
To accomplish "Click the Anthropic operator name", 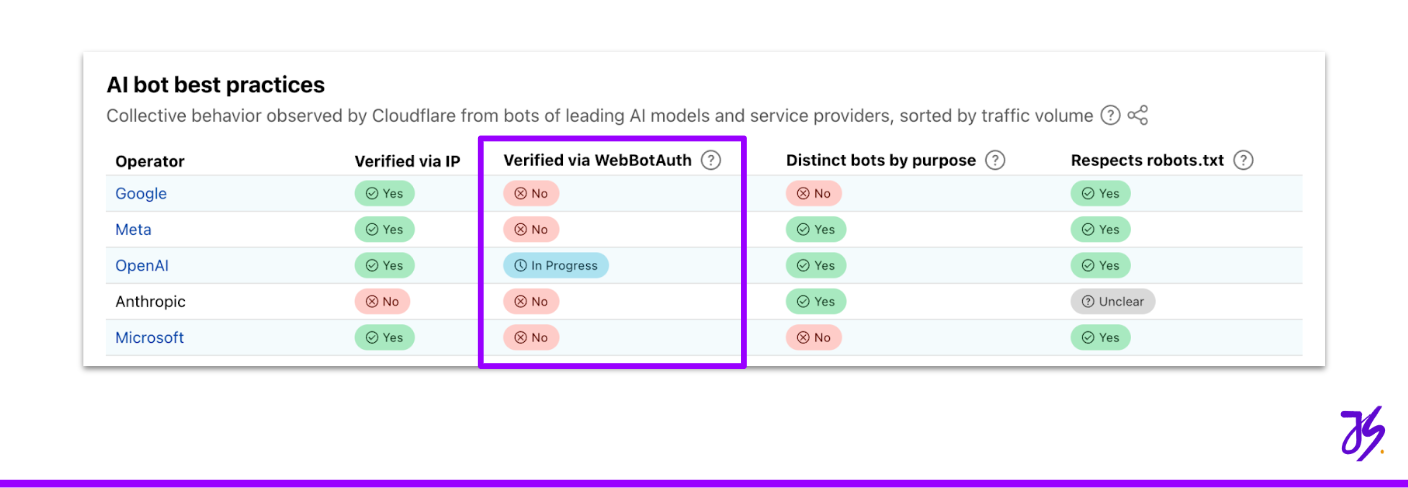I will [150, 302].
